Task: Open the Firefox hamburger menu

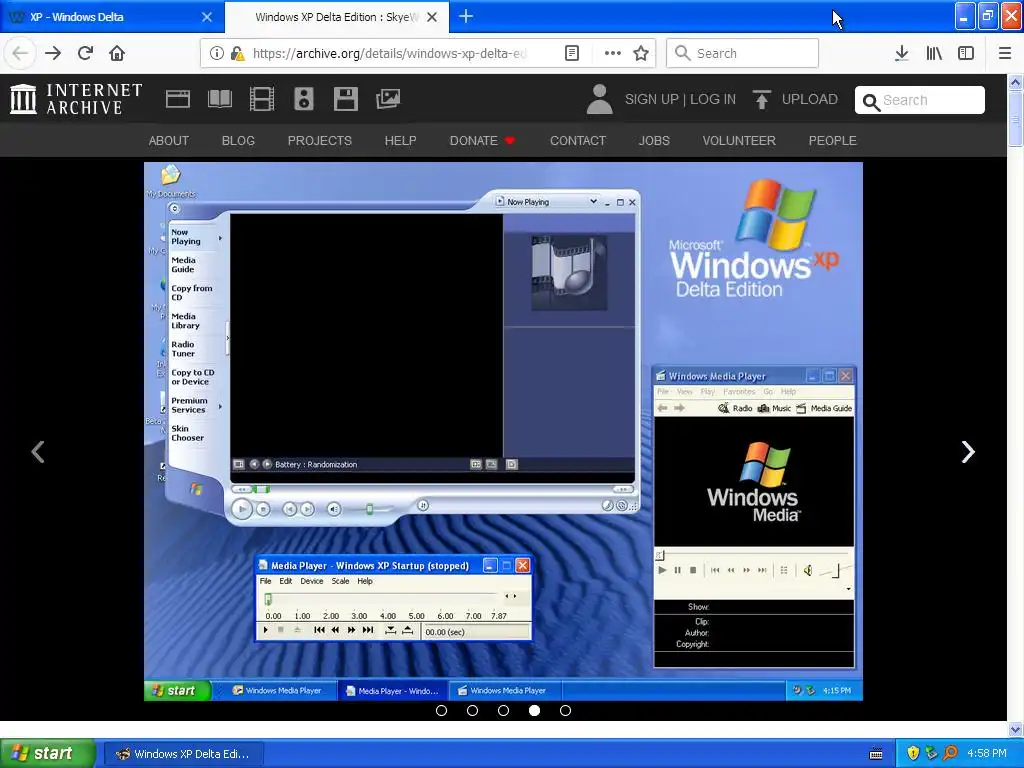Action: pos(1005,54)
